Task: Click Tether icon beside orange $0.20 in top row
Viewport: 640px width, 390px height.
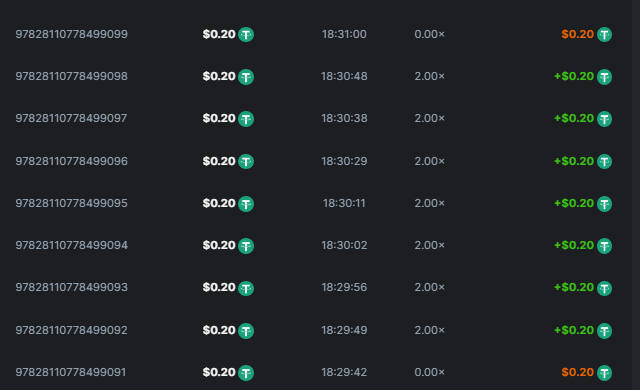Action: (x=604, y=35)
